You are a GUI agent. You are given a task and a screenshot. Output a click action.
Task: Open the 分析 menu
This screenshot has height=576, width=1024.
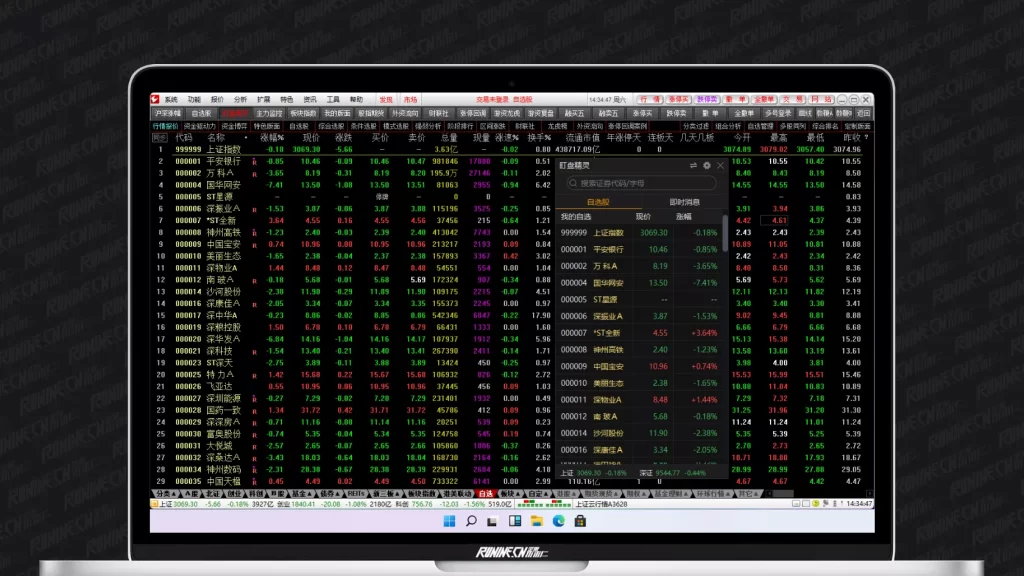(240, 100)
